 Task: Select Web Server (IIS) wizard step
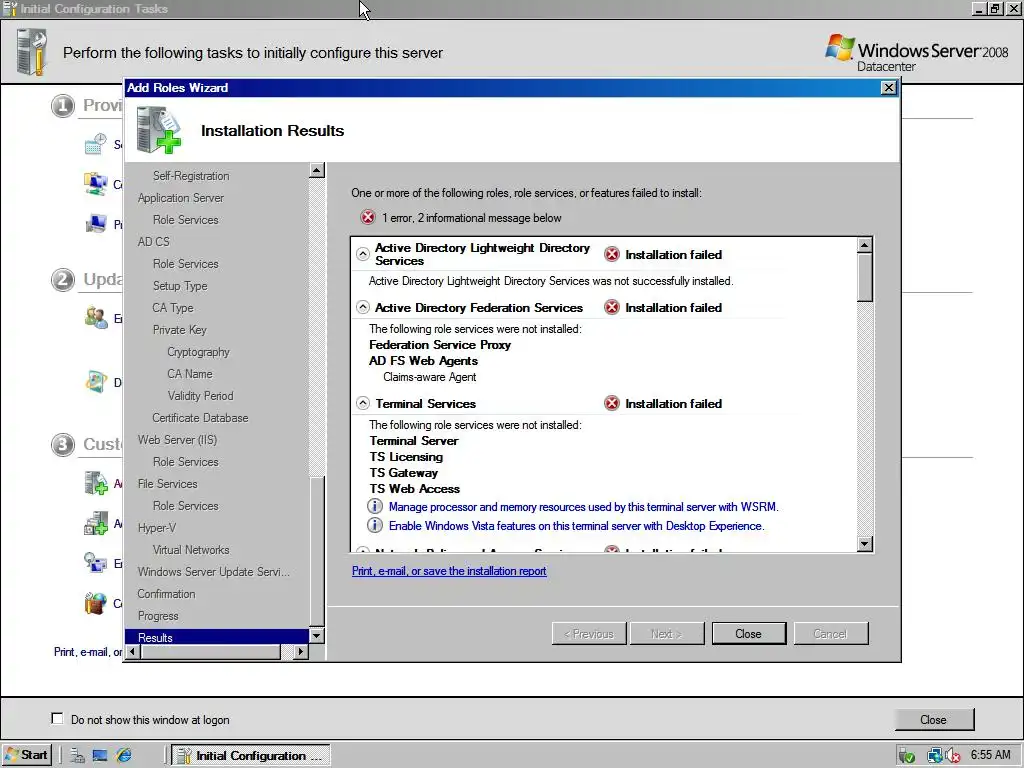[177, 440]
